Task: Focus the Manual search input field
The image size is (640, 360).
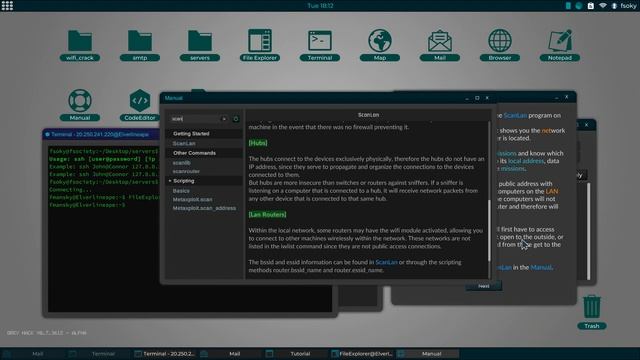Action: point(196,119)
